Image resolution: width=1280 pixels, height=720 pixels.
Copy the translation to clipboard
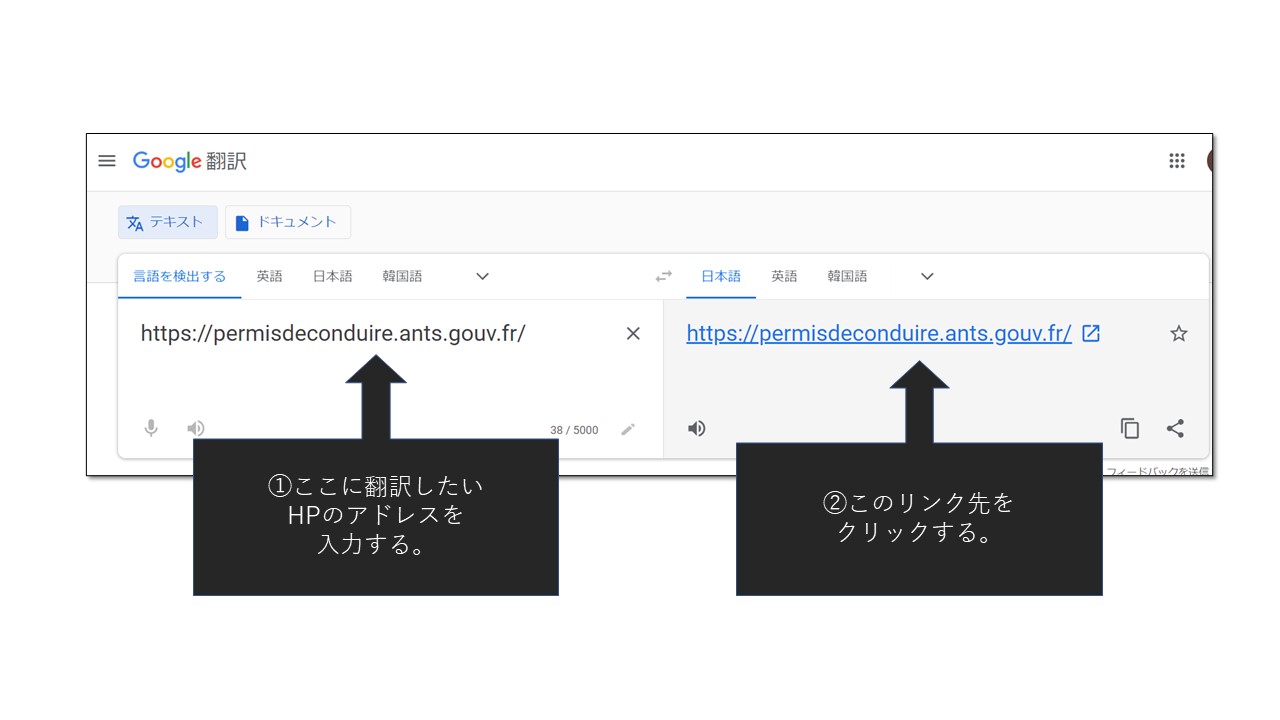[1130, 429]
